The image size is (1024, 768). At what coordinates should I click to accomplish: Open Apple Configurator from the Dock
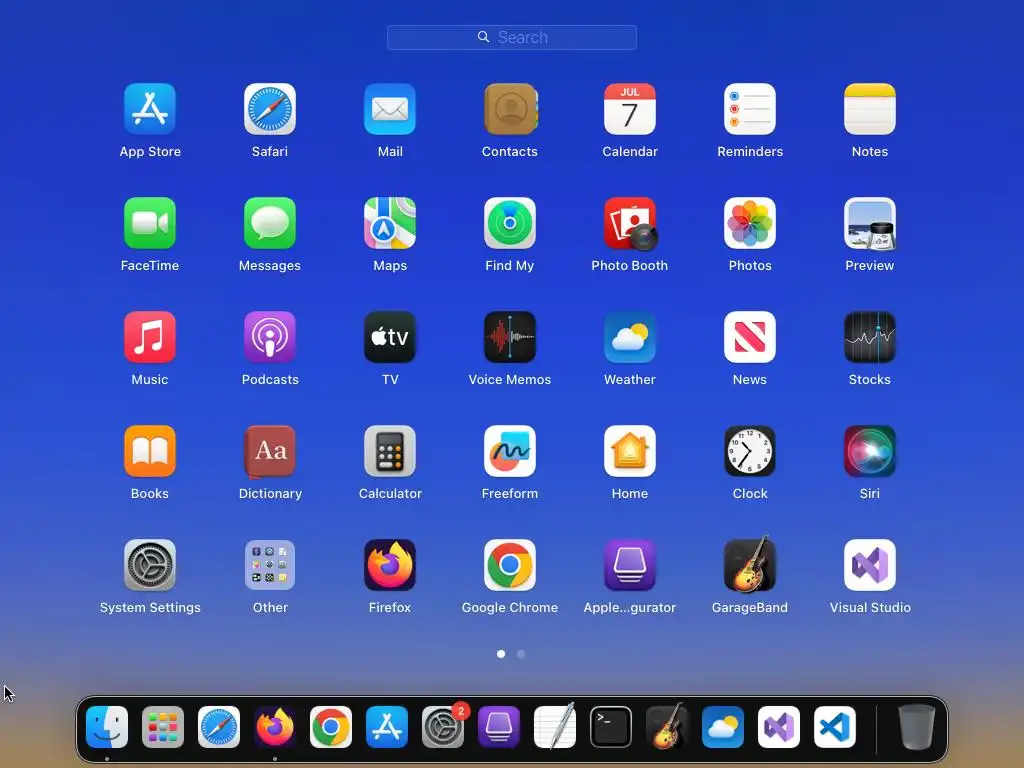click(x=499, y=727)
